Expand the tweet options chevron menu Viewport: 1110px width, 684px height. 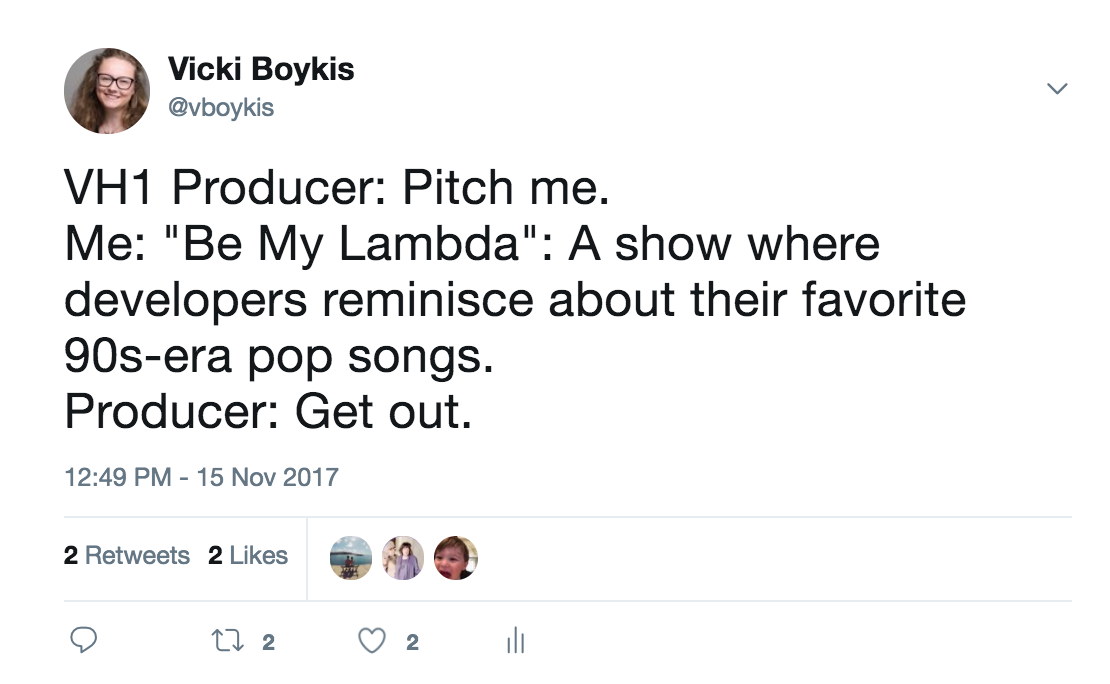click(1057, 89)
